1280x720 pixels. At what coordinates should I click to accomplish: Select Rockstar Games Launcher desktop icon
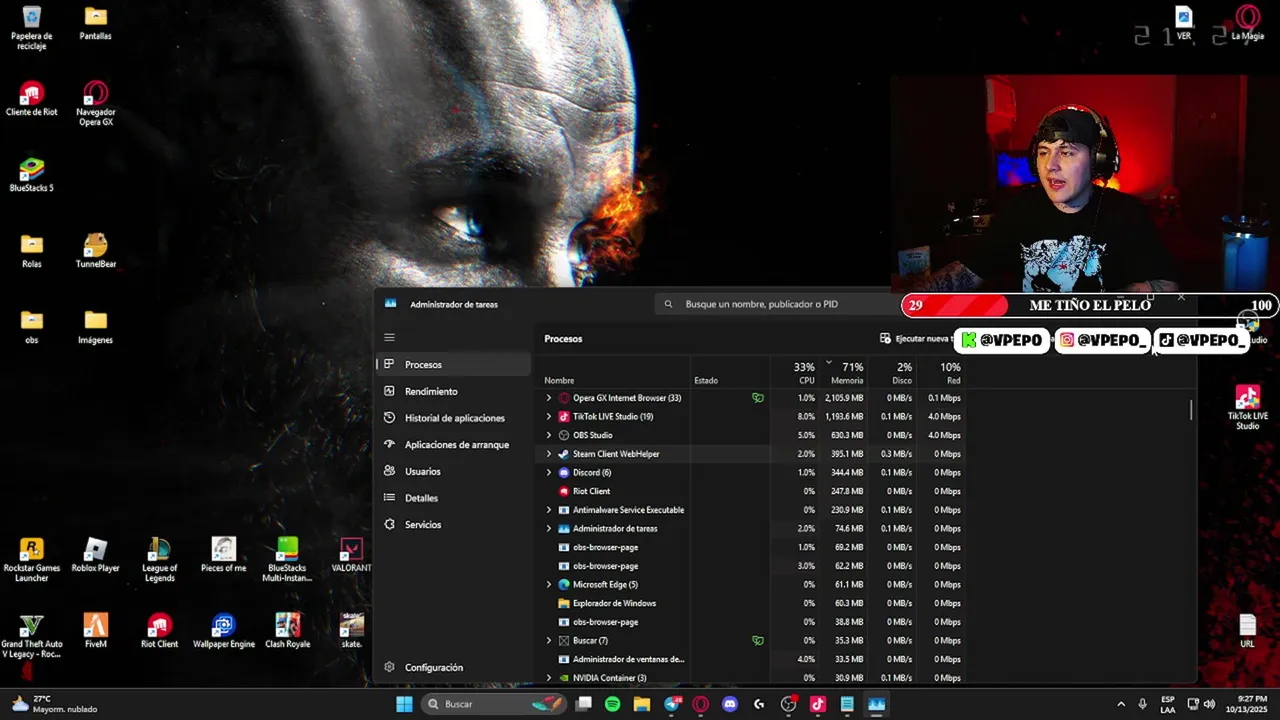coord(31,560)
